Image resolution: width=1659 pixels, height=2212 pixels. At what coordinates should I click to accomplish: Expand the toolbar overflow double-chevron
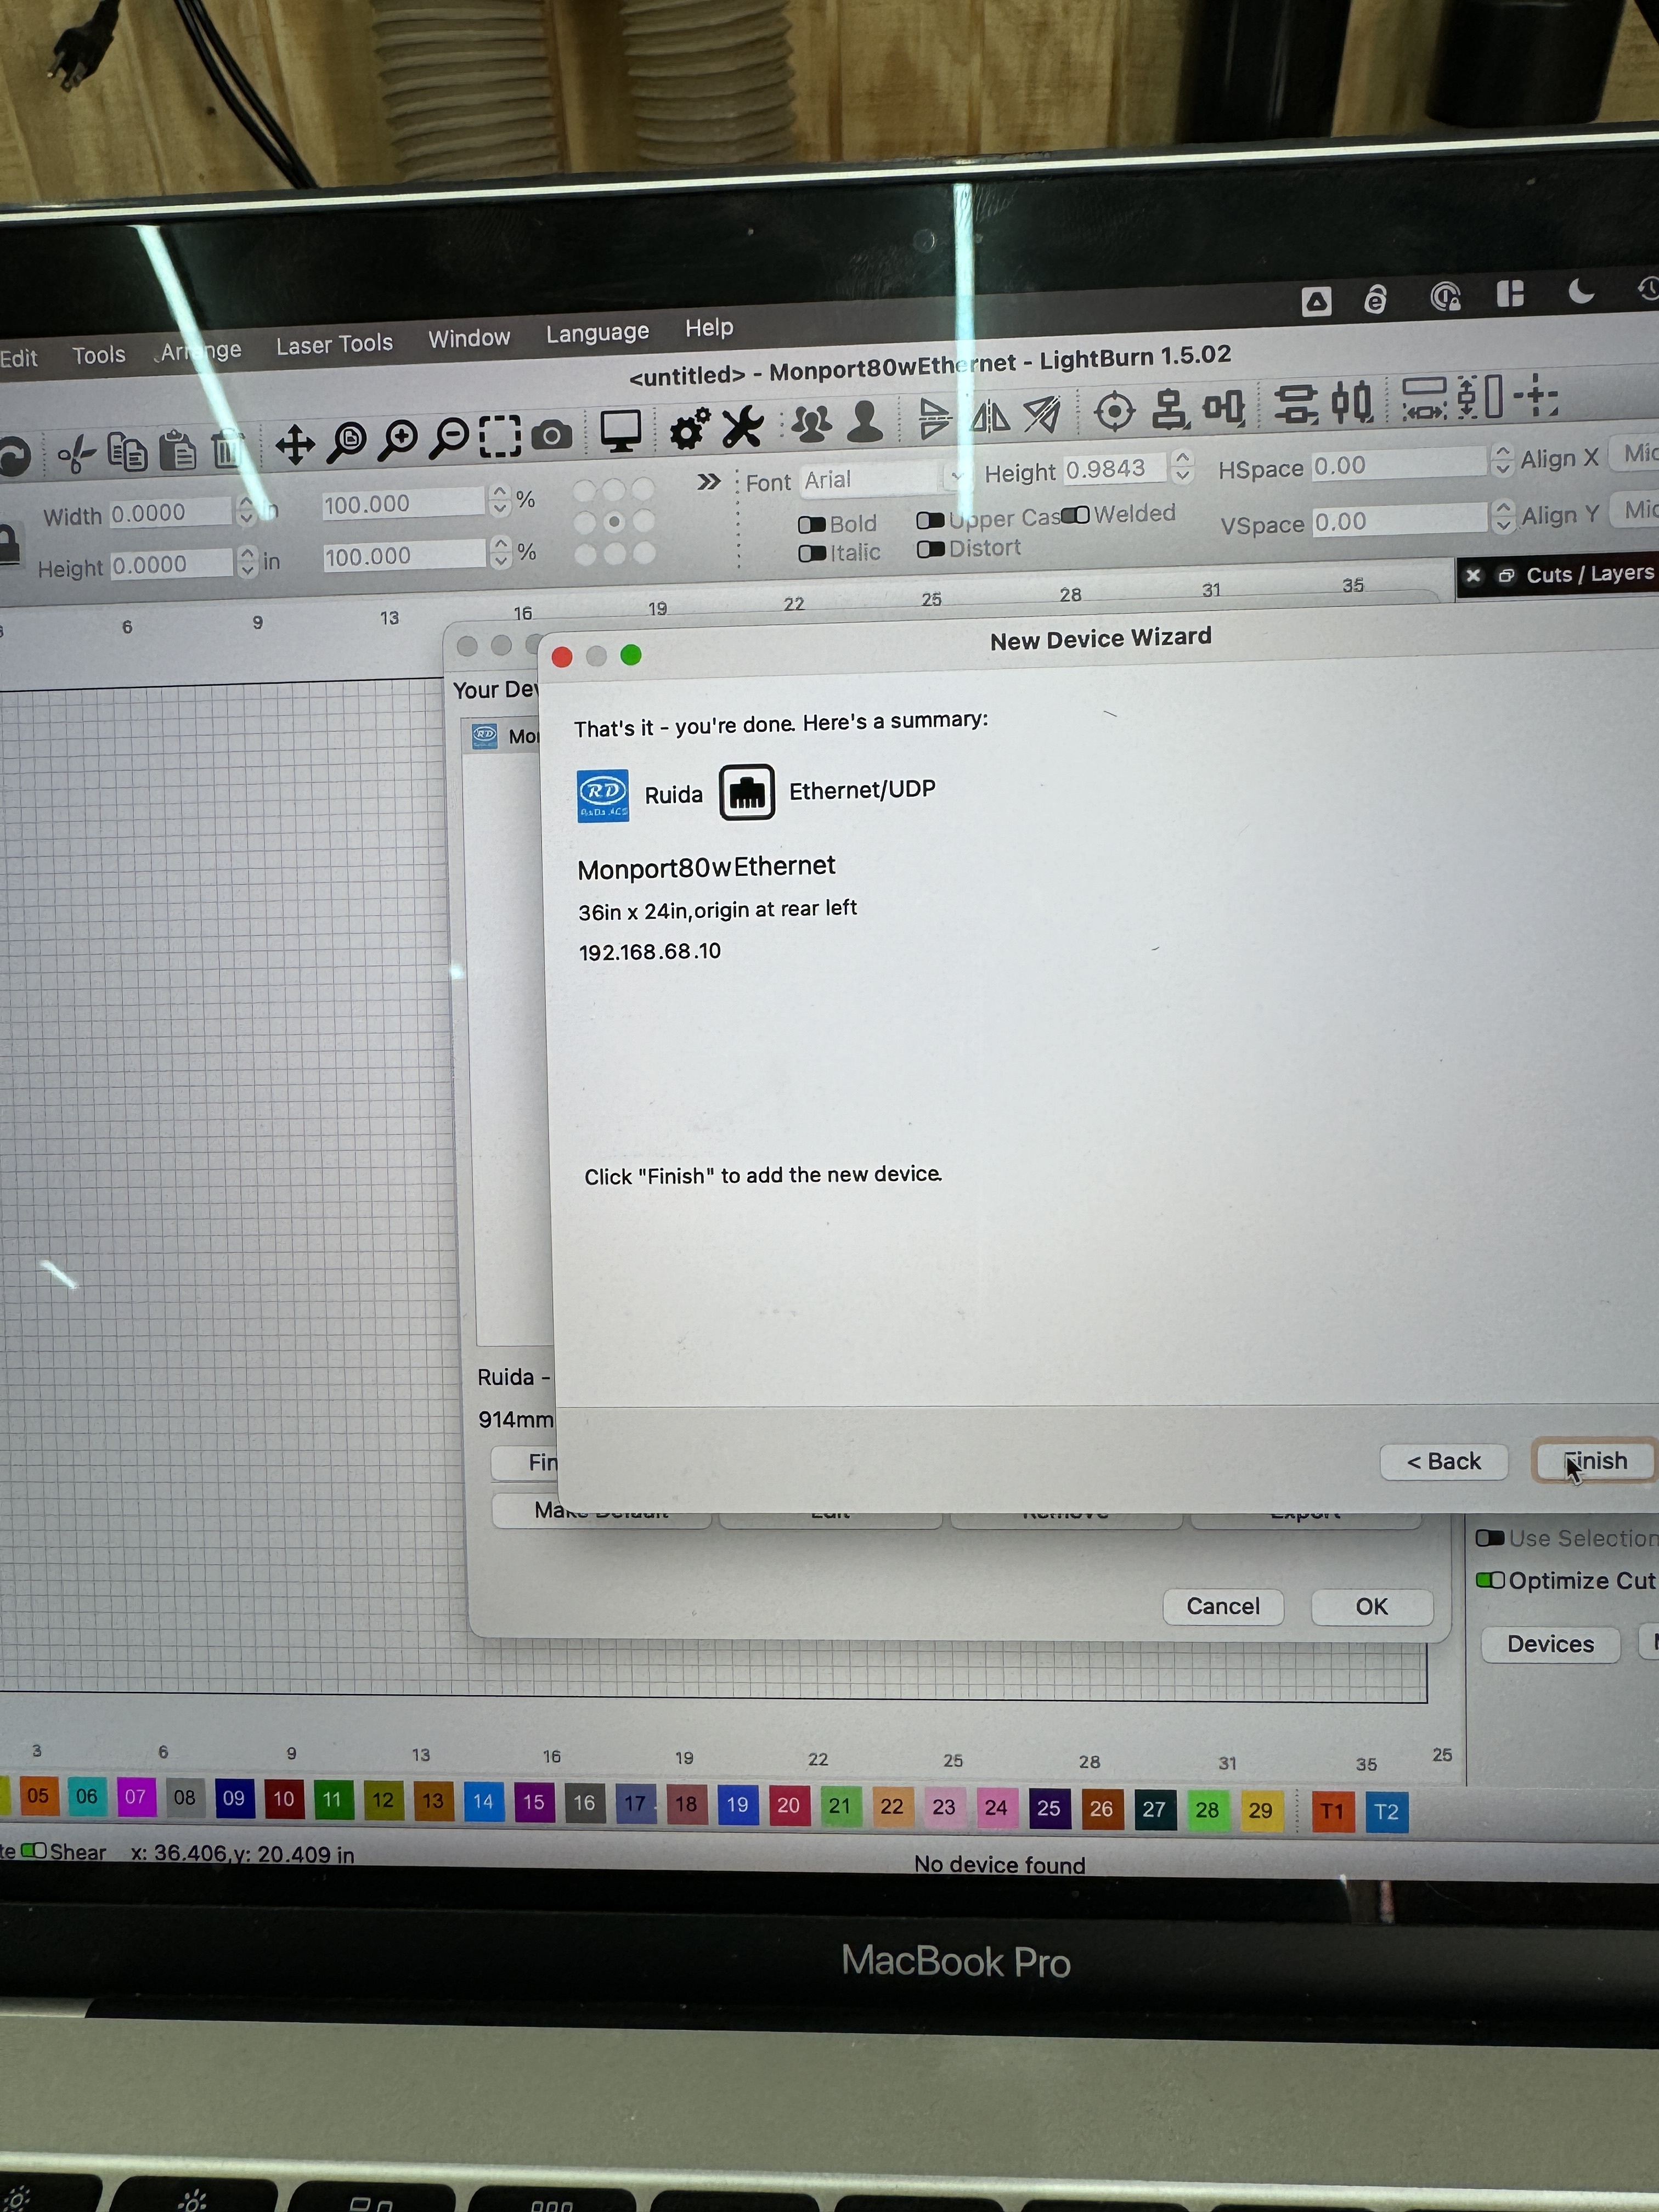point(709,482)
